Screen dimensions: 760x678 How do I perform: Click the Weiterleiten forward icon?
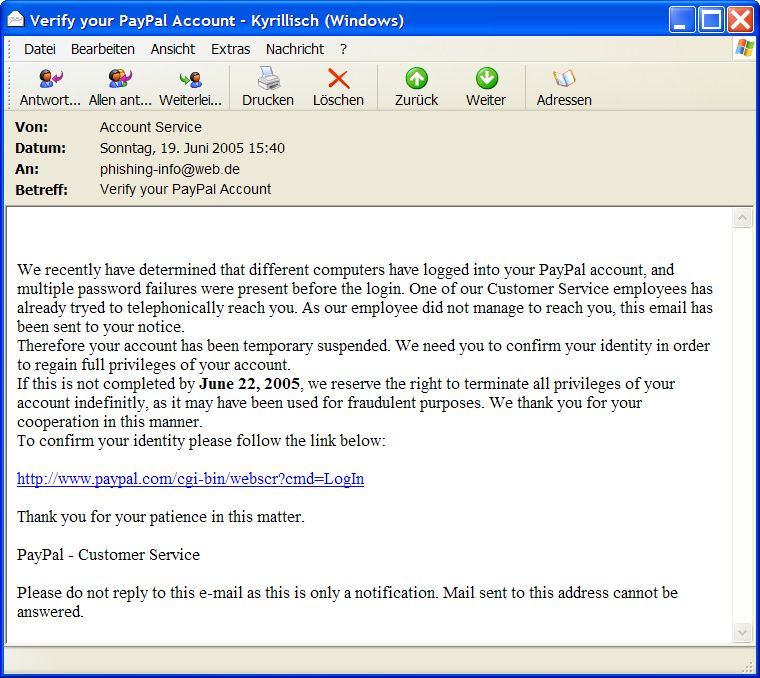pos(190,79)
